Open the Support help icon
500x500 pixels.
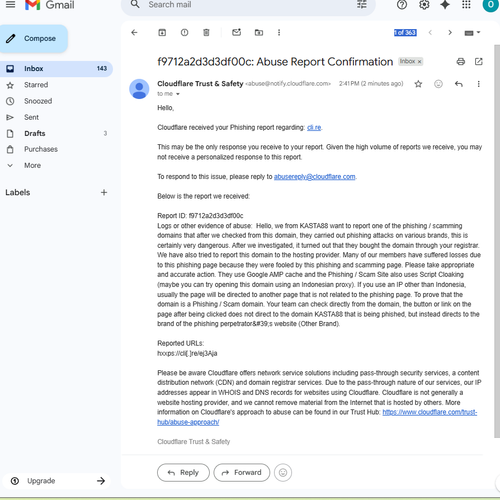(x=402, y=5)
